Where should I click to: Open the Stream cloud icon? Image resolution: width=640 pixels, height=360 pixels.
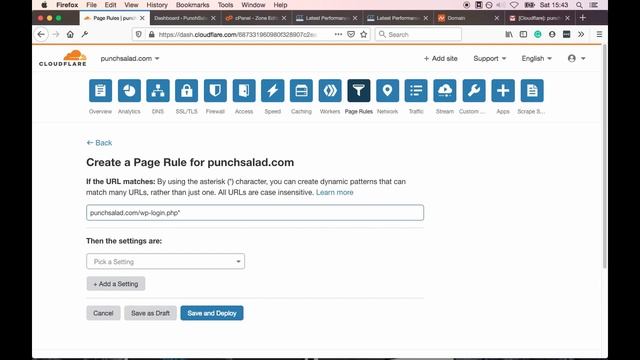click(x=445, y=91)
